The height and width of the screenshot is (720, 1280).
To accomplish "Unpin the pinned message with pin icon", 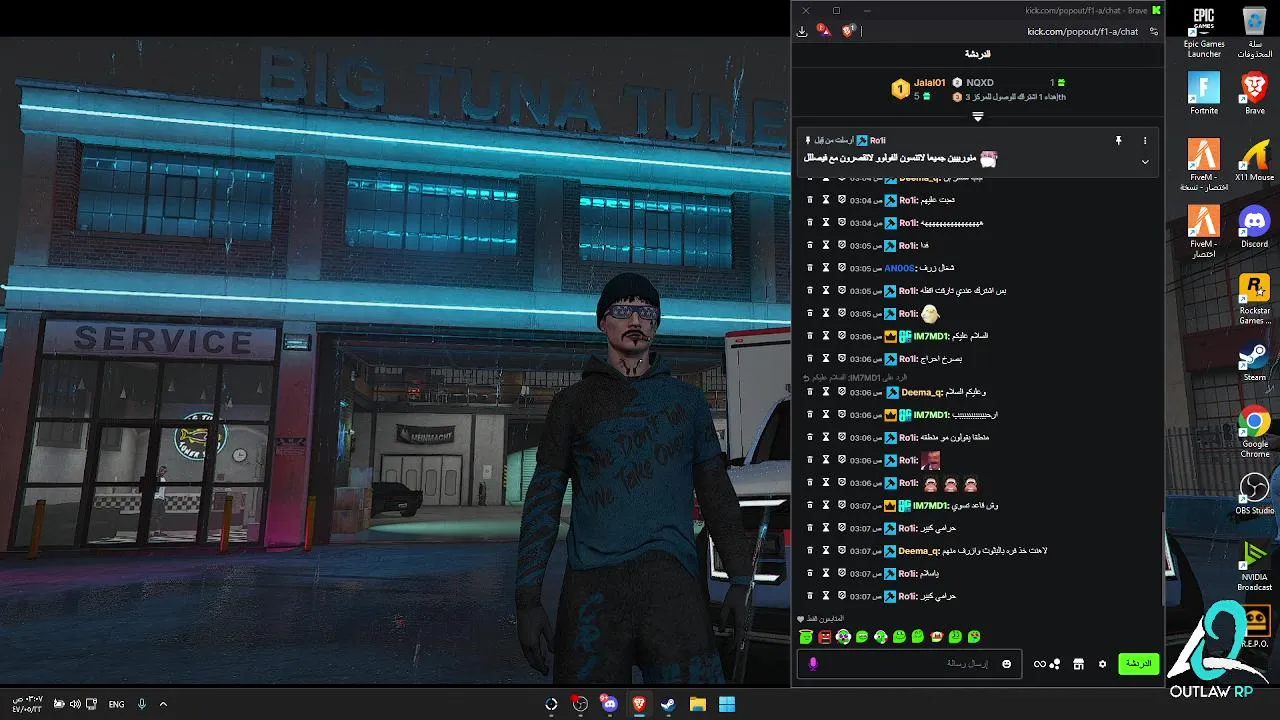I will click(1118, 141).
